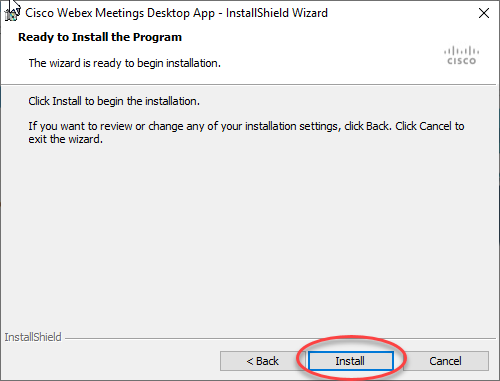Click the bridge bars above the cisco wordmark
The image size is (500, 381).
point(462,51)
